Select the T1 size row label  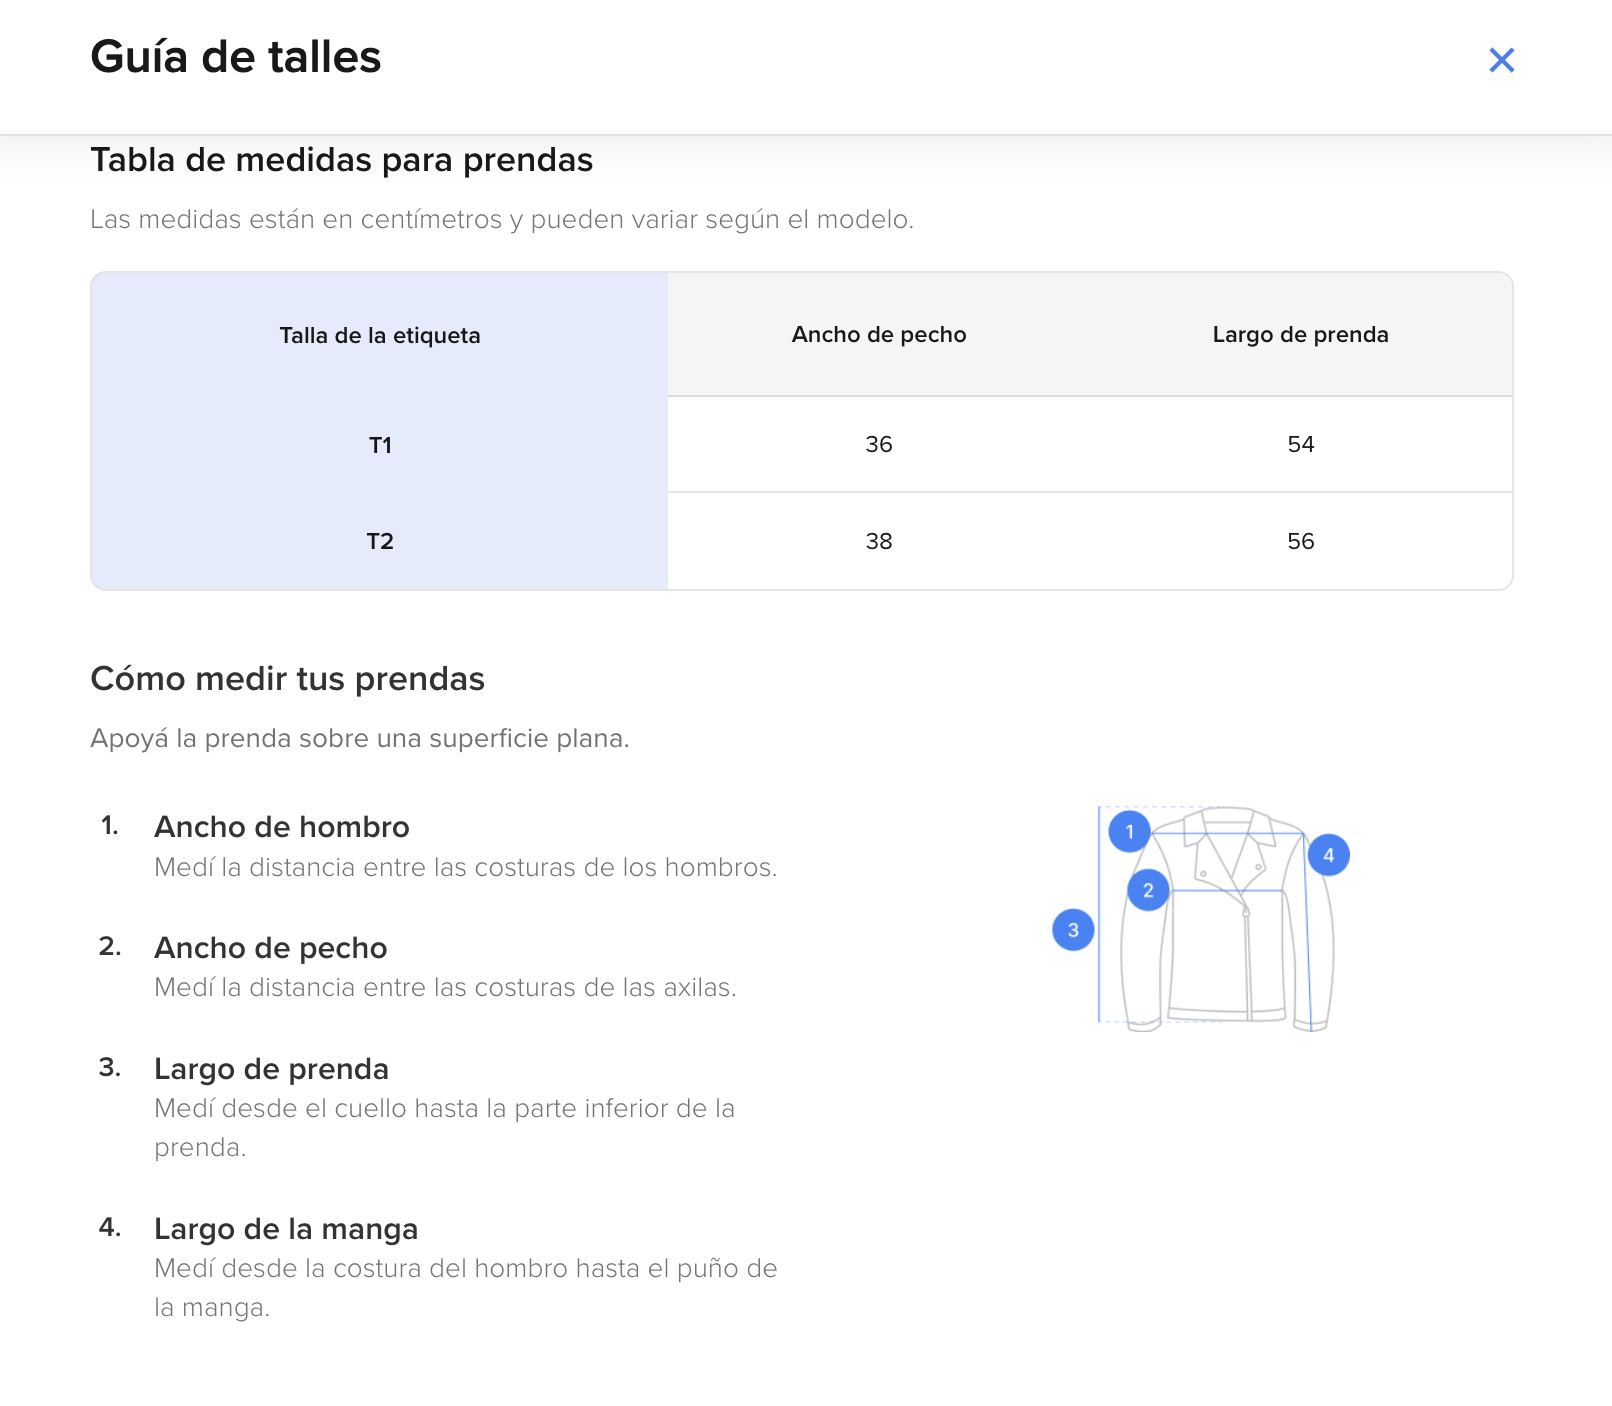[x=380, y=445]
